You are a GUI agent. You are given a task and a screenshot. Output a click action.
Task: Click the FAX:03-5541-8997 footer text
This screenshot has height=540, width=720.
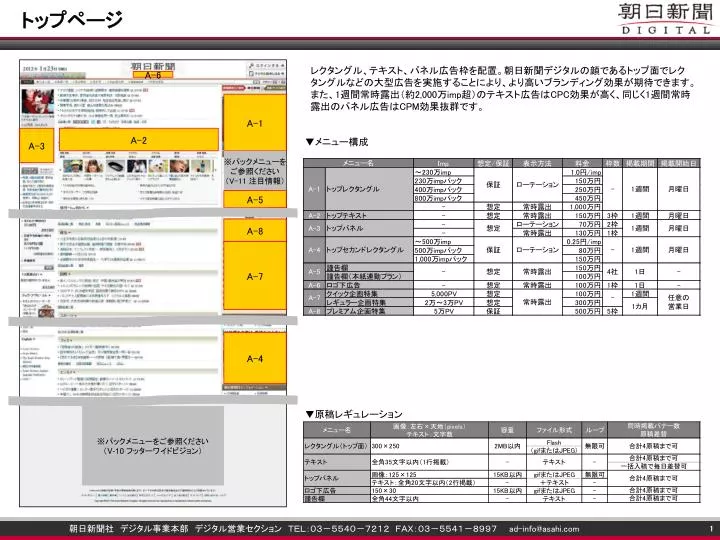coord(446,529)
